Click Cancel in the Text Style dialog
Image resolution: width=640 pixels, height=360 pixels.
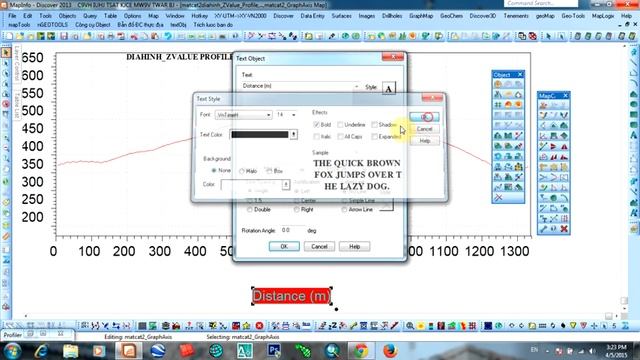[424, 129]
